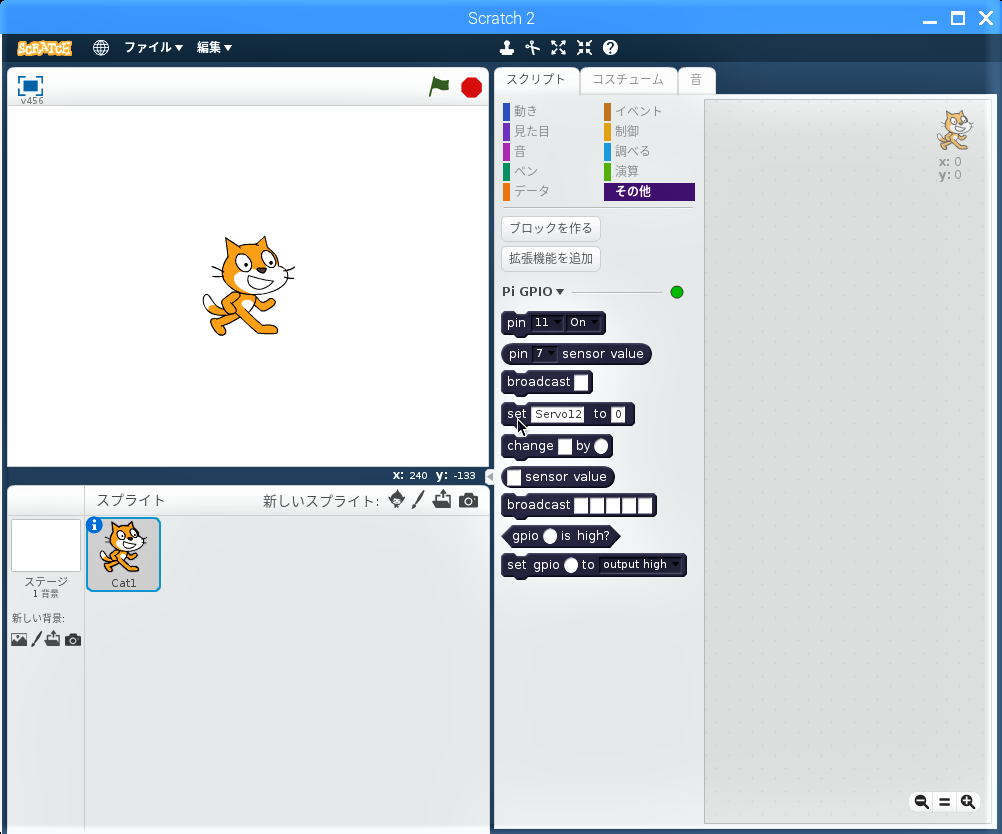Click the Scratch logo
The width and height of the screenshot is (1002, 834).
[x=44, y=48]
